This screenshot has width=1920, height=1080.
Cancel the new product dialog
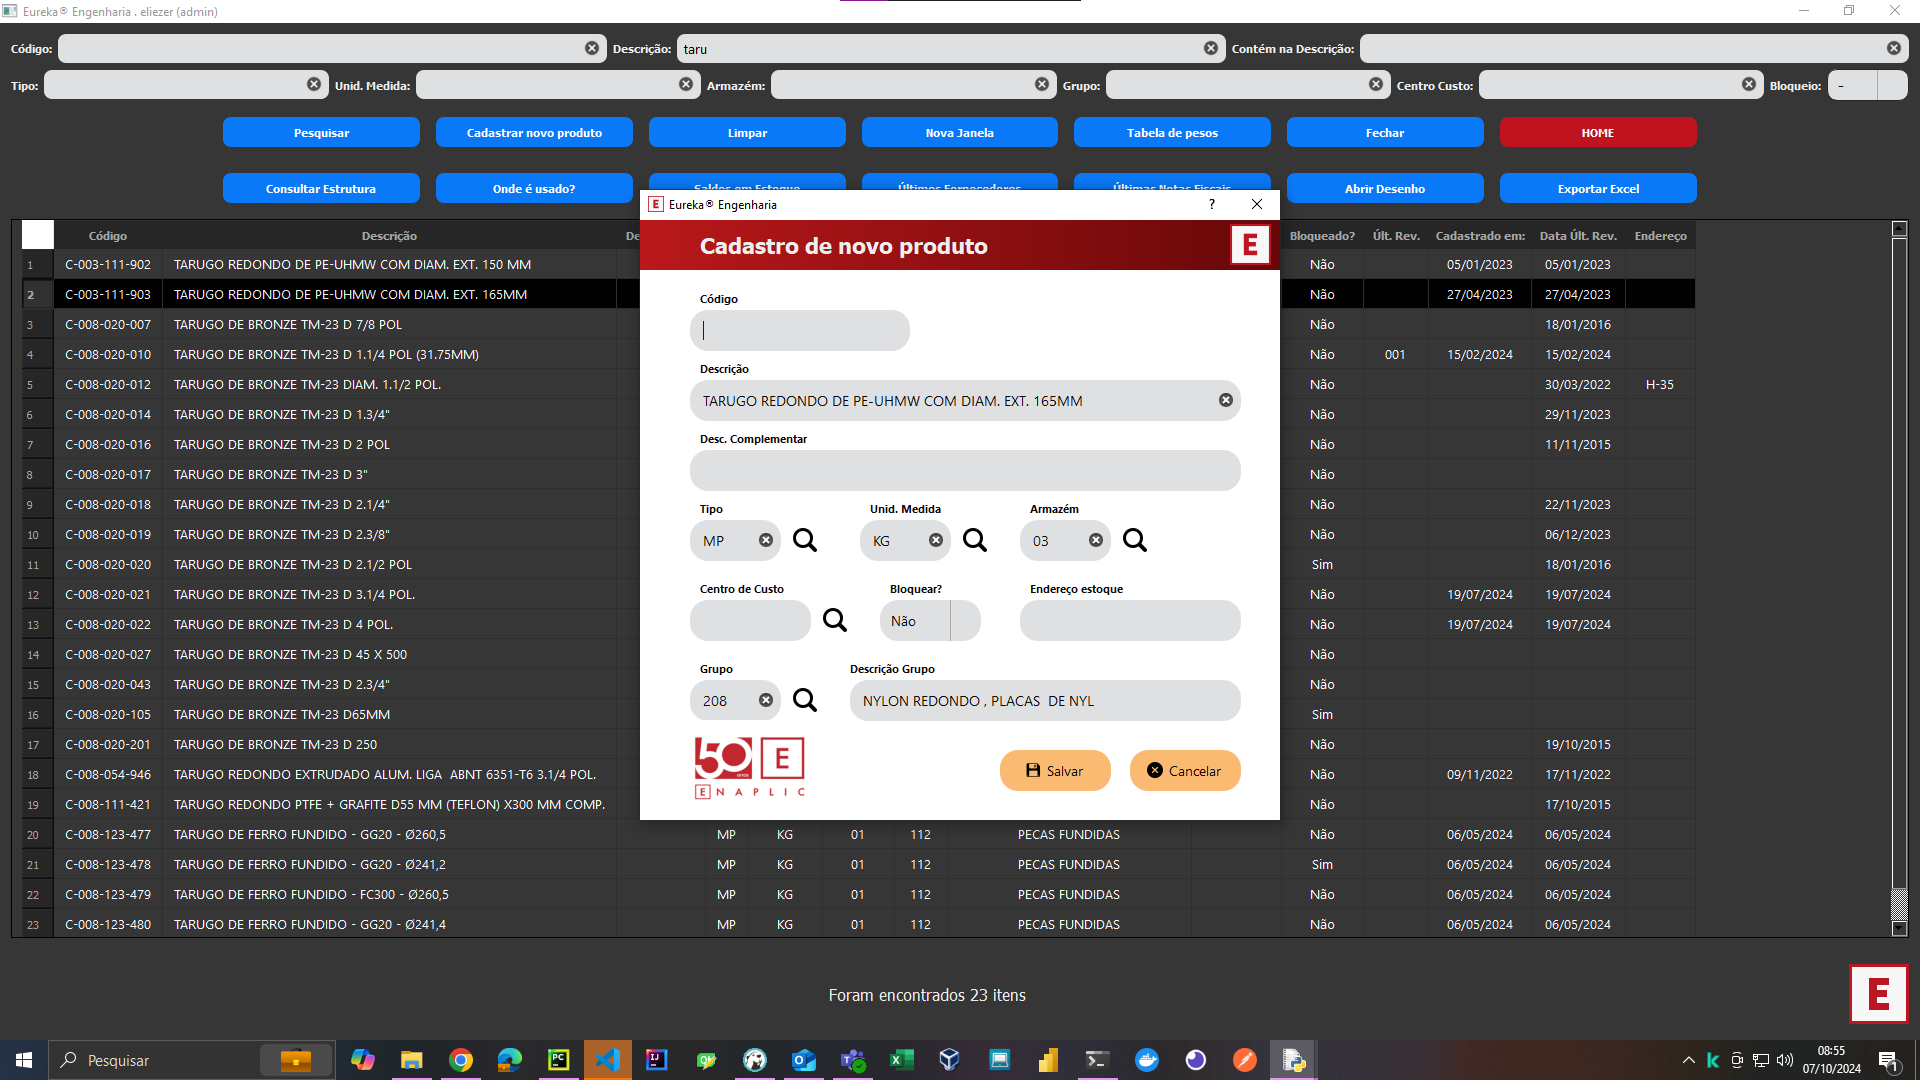(x=1185, y=771)
